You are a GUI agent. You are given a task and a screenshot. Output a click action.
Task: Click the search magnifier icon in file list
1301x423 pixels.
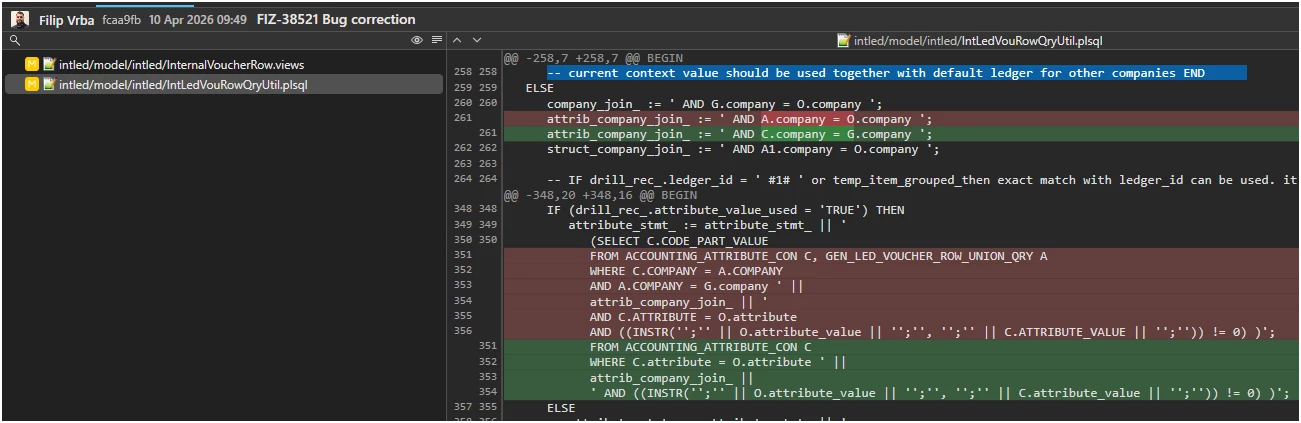point(14,41)
